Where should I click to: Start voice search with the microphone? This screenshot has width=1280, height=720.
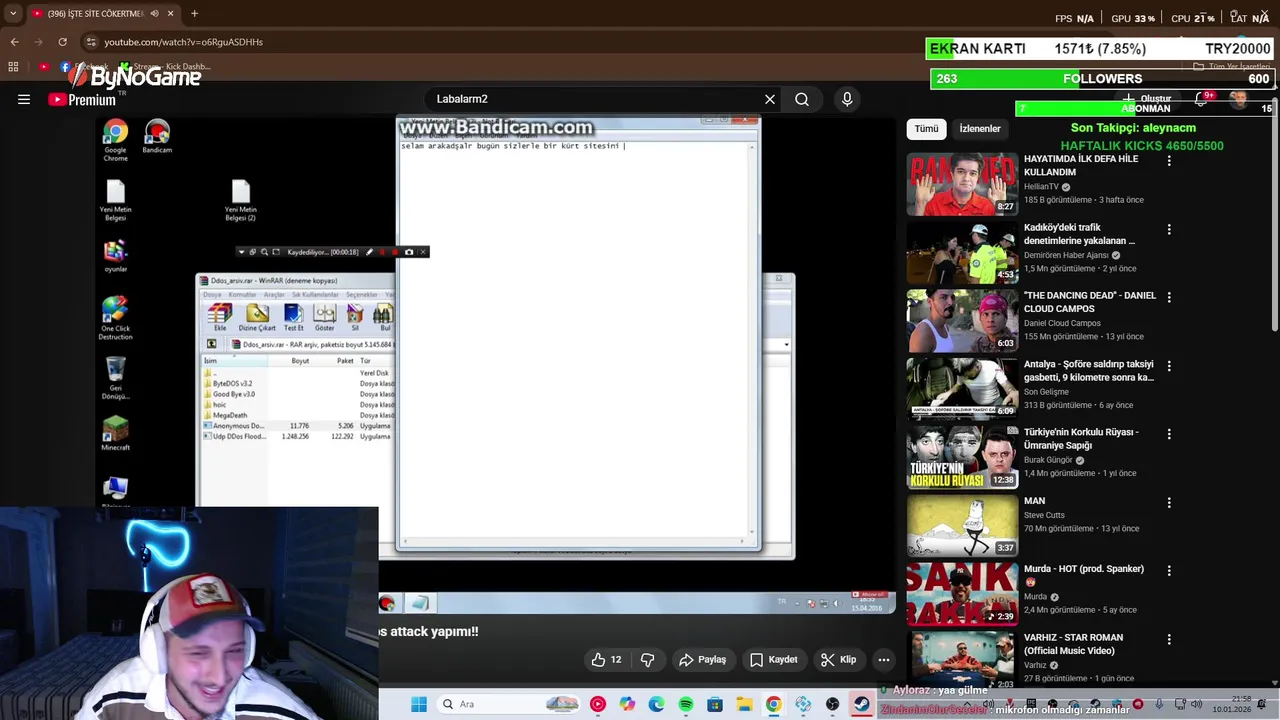[x=847, y=99]
